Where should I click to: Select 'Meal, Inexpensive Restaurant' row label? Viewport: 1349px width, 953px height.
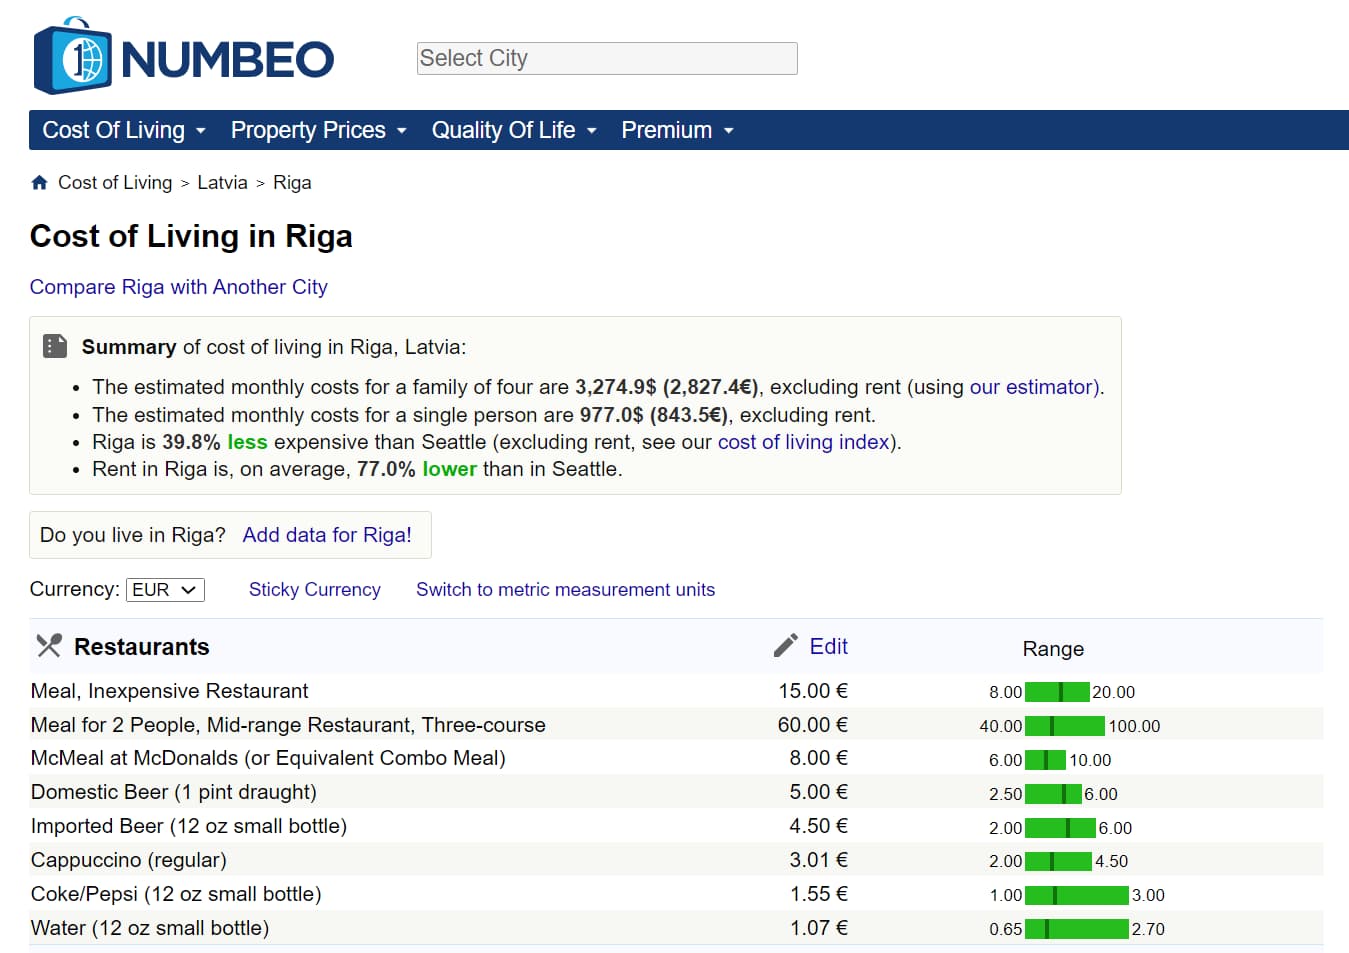pyautogui.click(x=170, y=691)
